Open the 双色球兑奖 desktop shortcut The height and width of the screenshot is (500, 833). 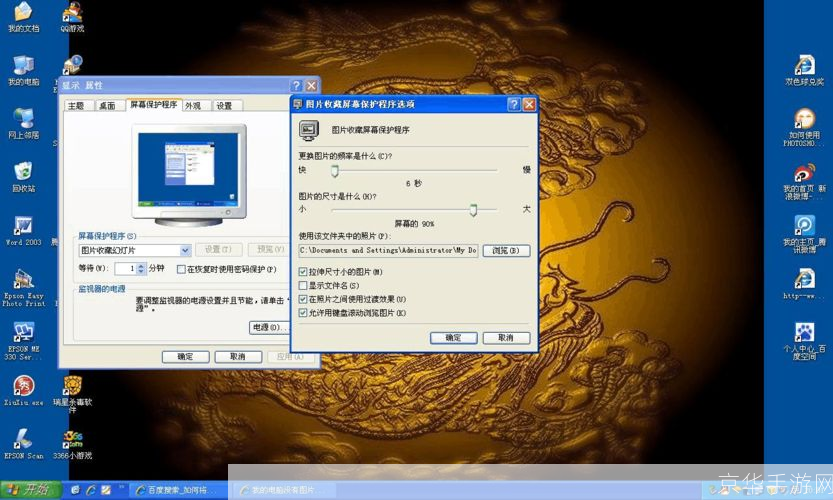(x=804, y=70)
